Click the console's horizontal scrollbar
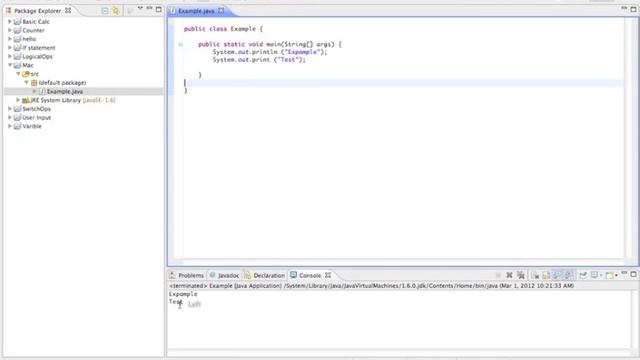Screen dimensions: 640x360 click(x=399, y=352)
